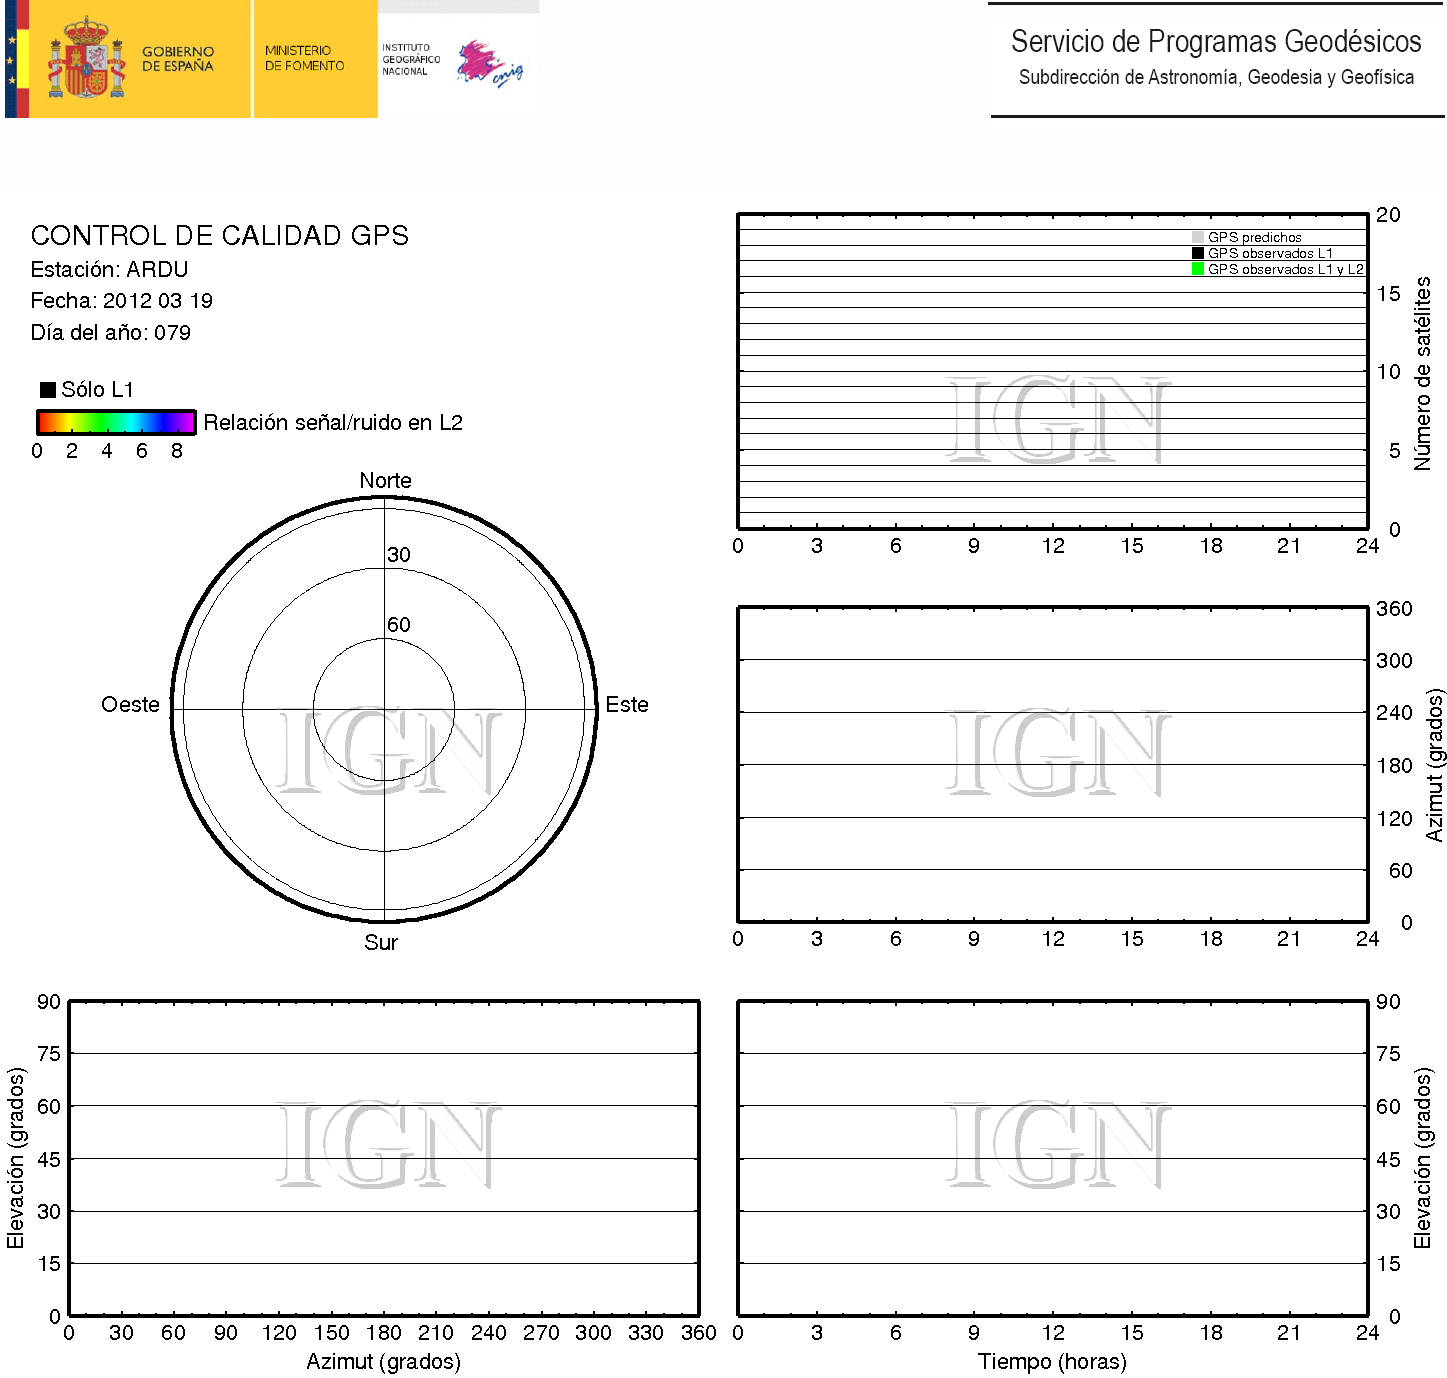Screen dimensions: 1447x1378
Task: Click the Día del año: 079 text
Action: point(110,333)
